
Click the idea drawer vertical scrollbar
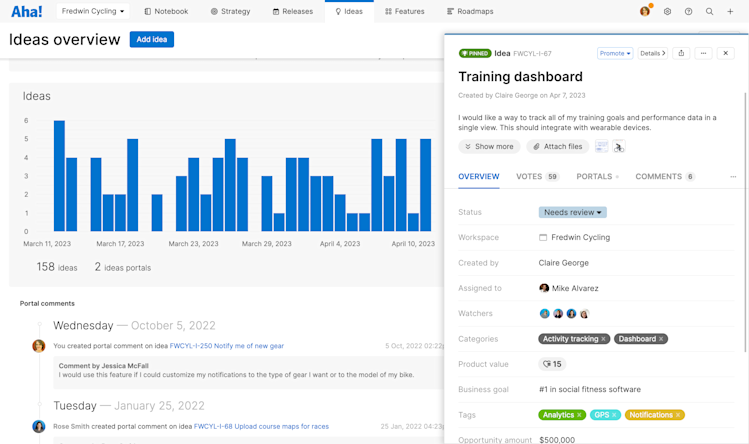tap(745, 222)
